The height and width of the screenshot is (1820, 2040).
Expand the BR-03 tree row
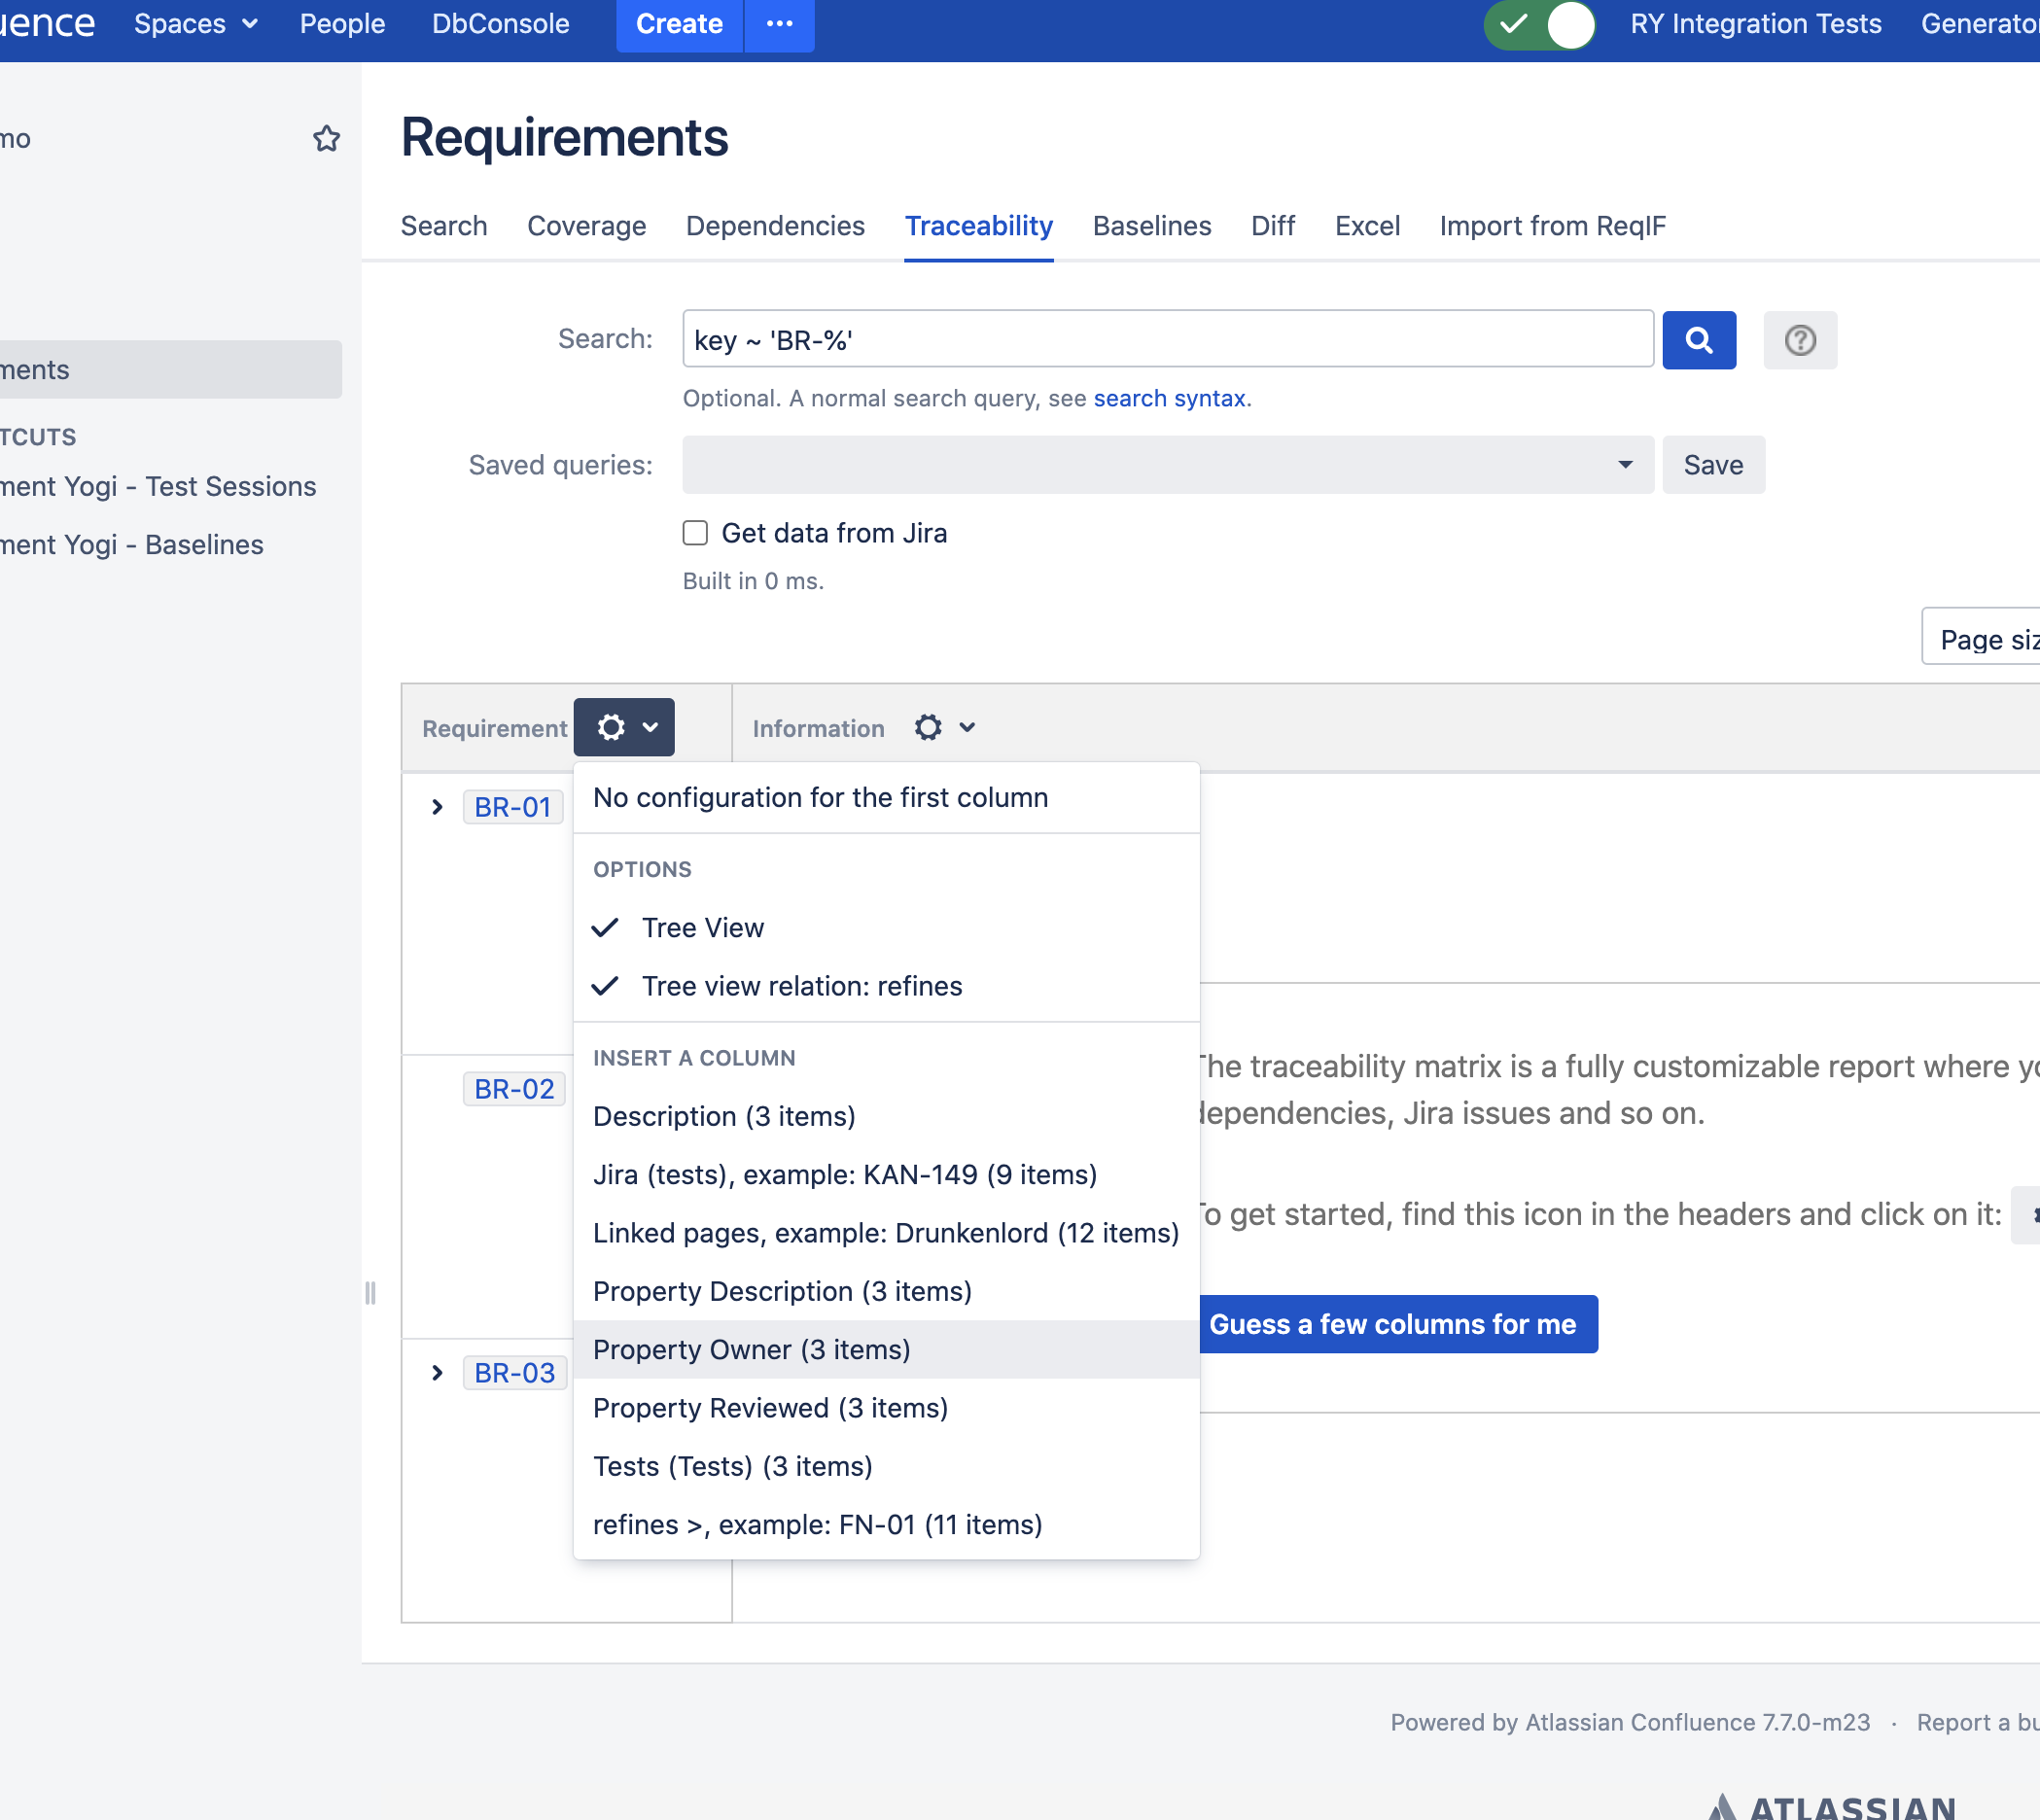(x=437, y=1372)
